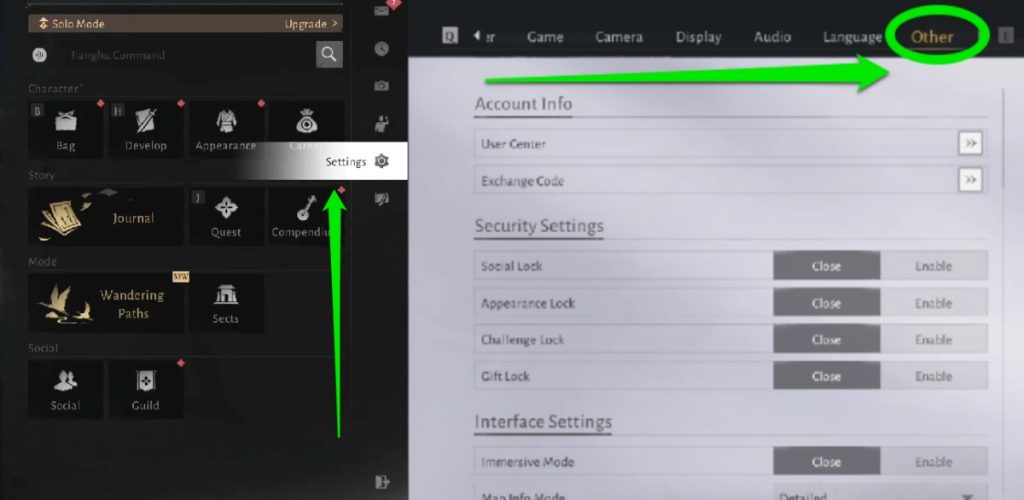Open the Develop character menu
1024x500 pixels.
click(146, 129)
